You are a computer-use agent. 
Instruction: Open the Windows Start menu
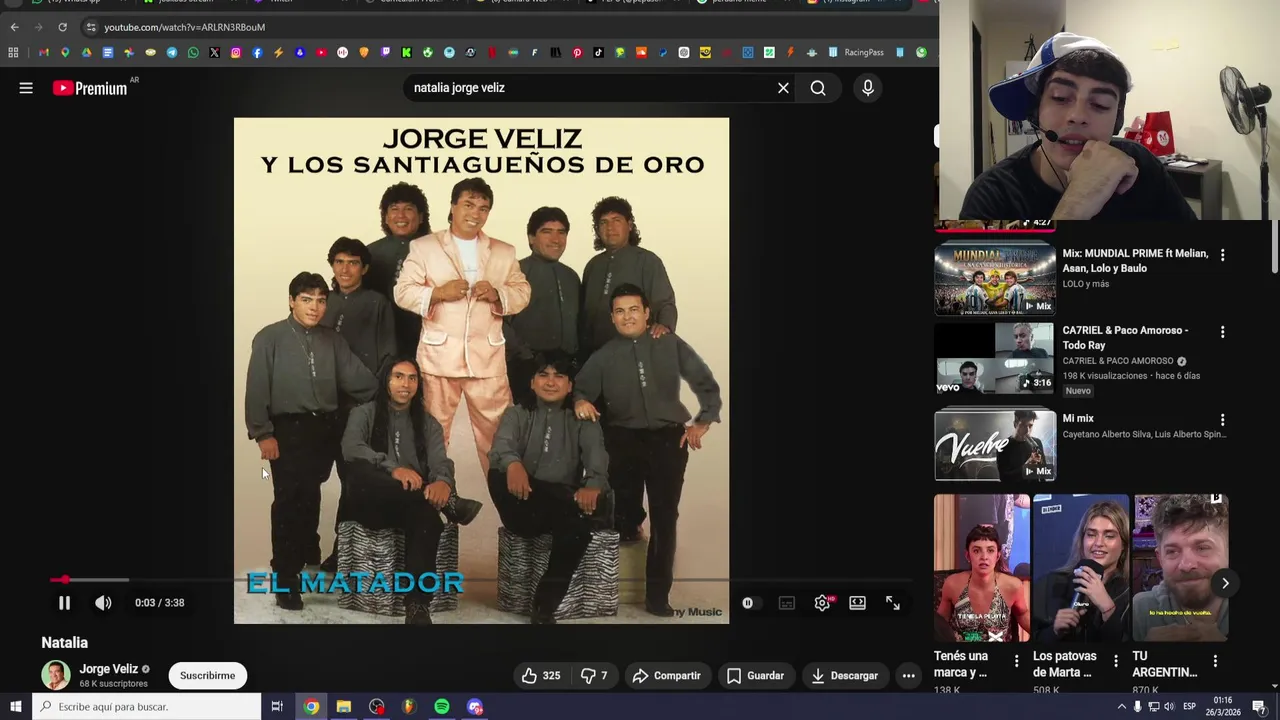(15, 707)
